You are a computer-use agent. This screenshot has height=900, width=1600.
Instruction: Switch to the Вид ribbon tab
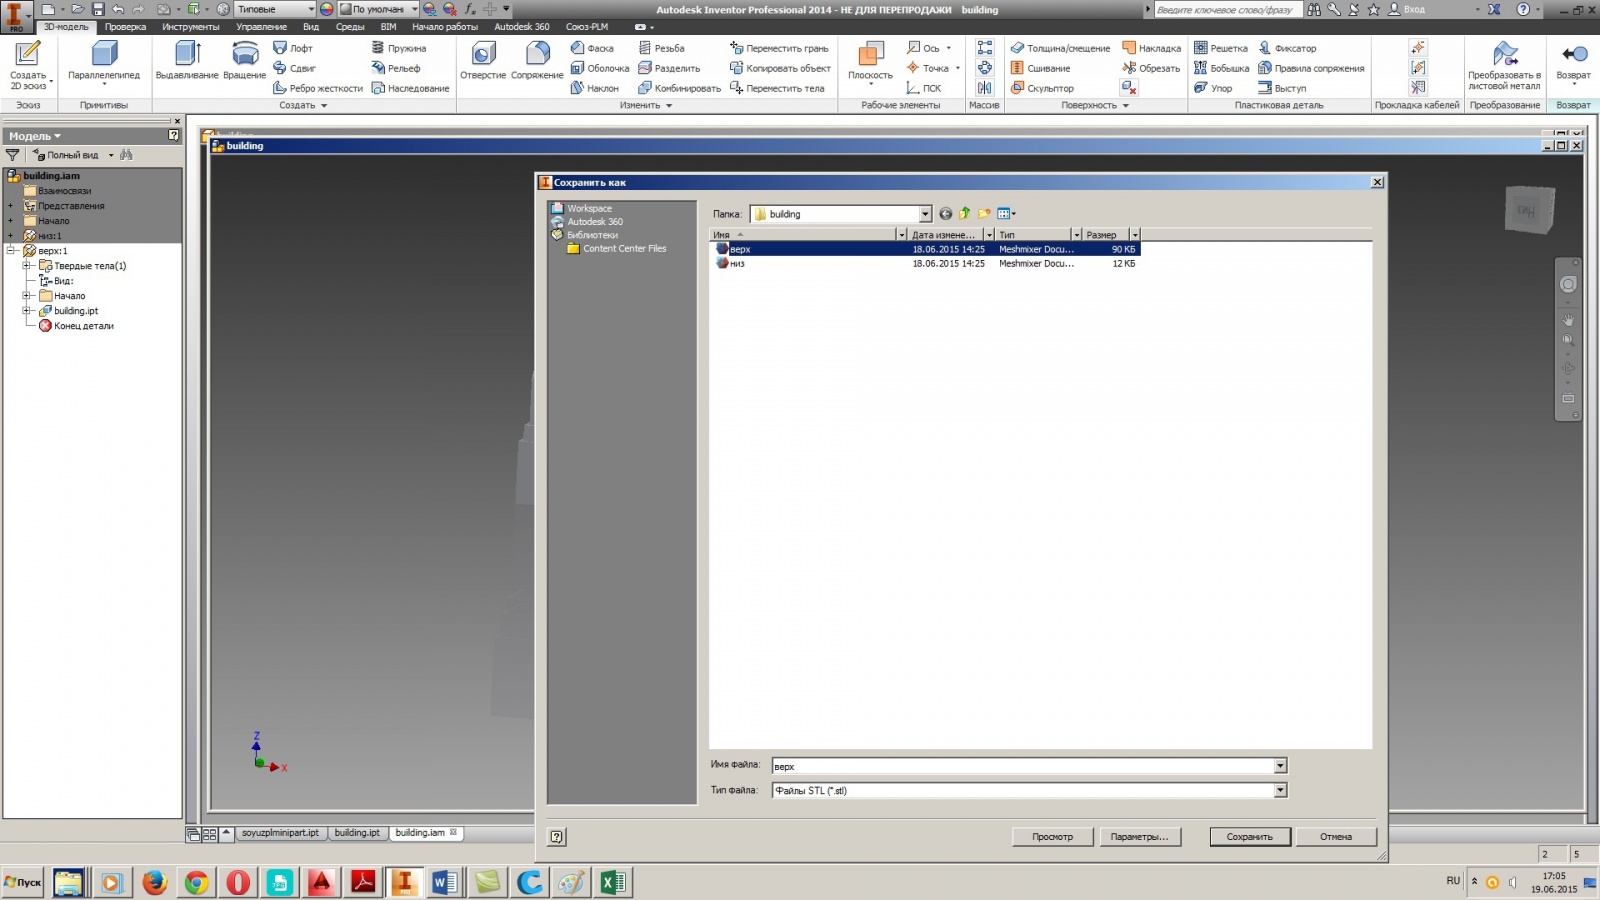click(x=311, y=27)
